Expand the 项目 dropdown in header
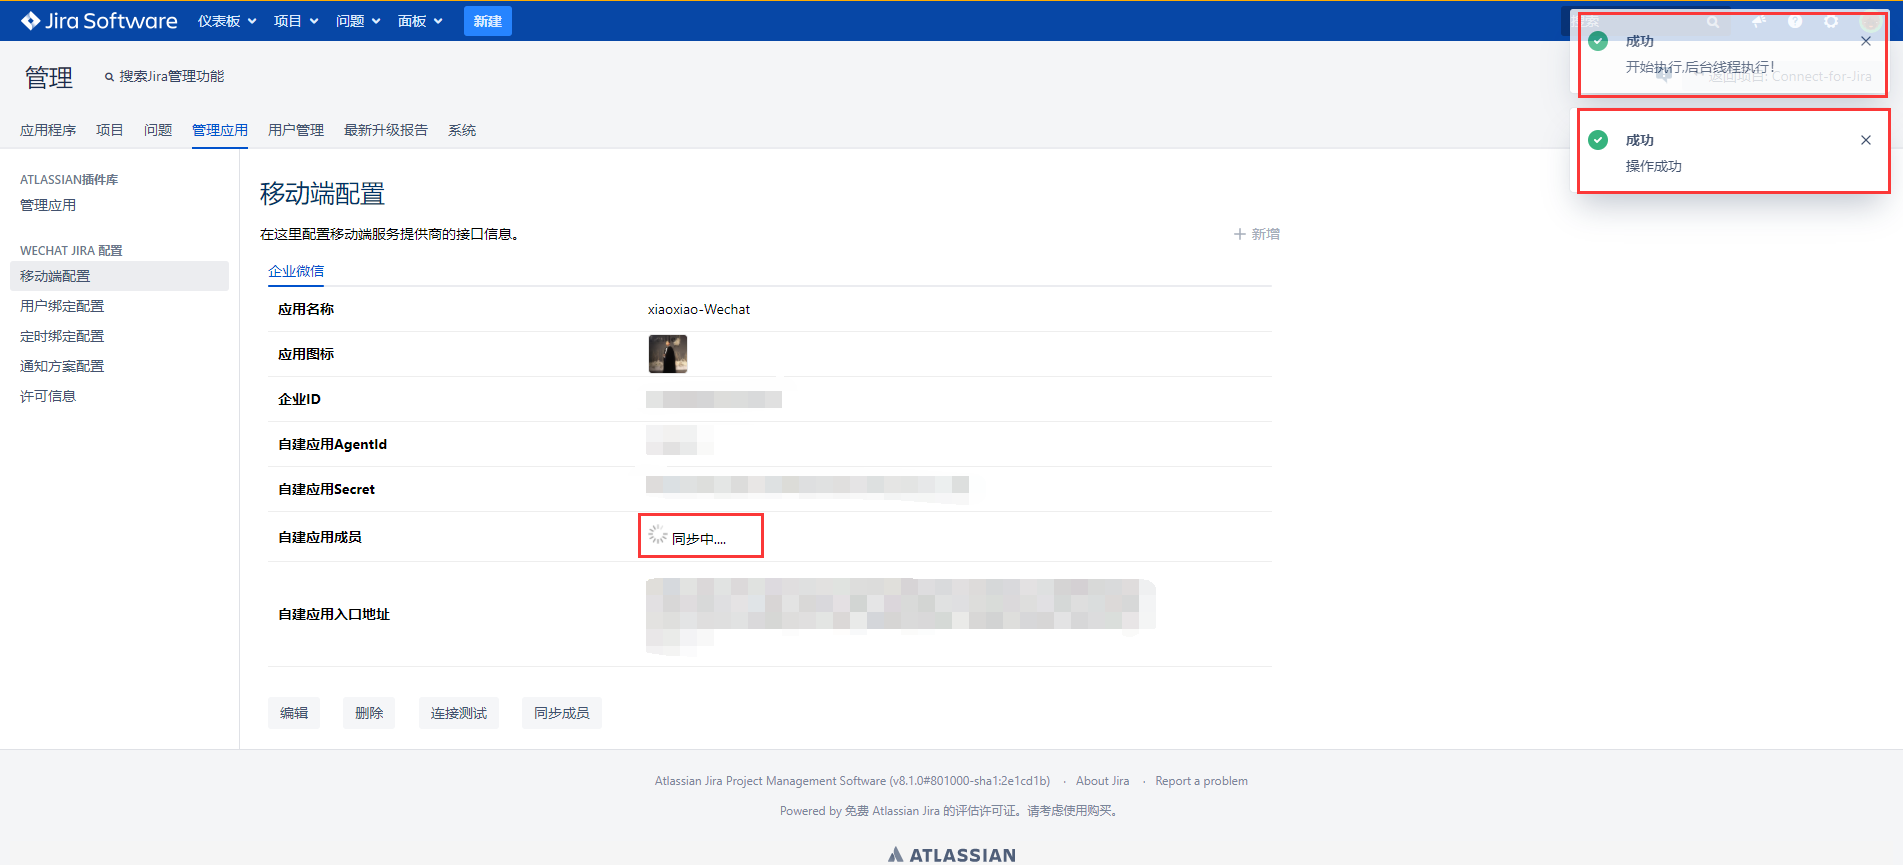This screenshot has height=865, width=1903. pyautogui.click(x=296, y=21)
